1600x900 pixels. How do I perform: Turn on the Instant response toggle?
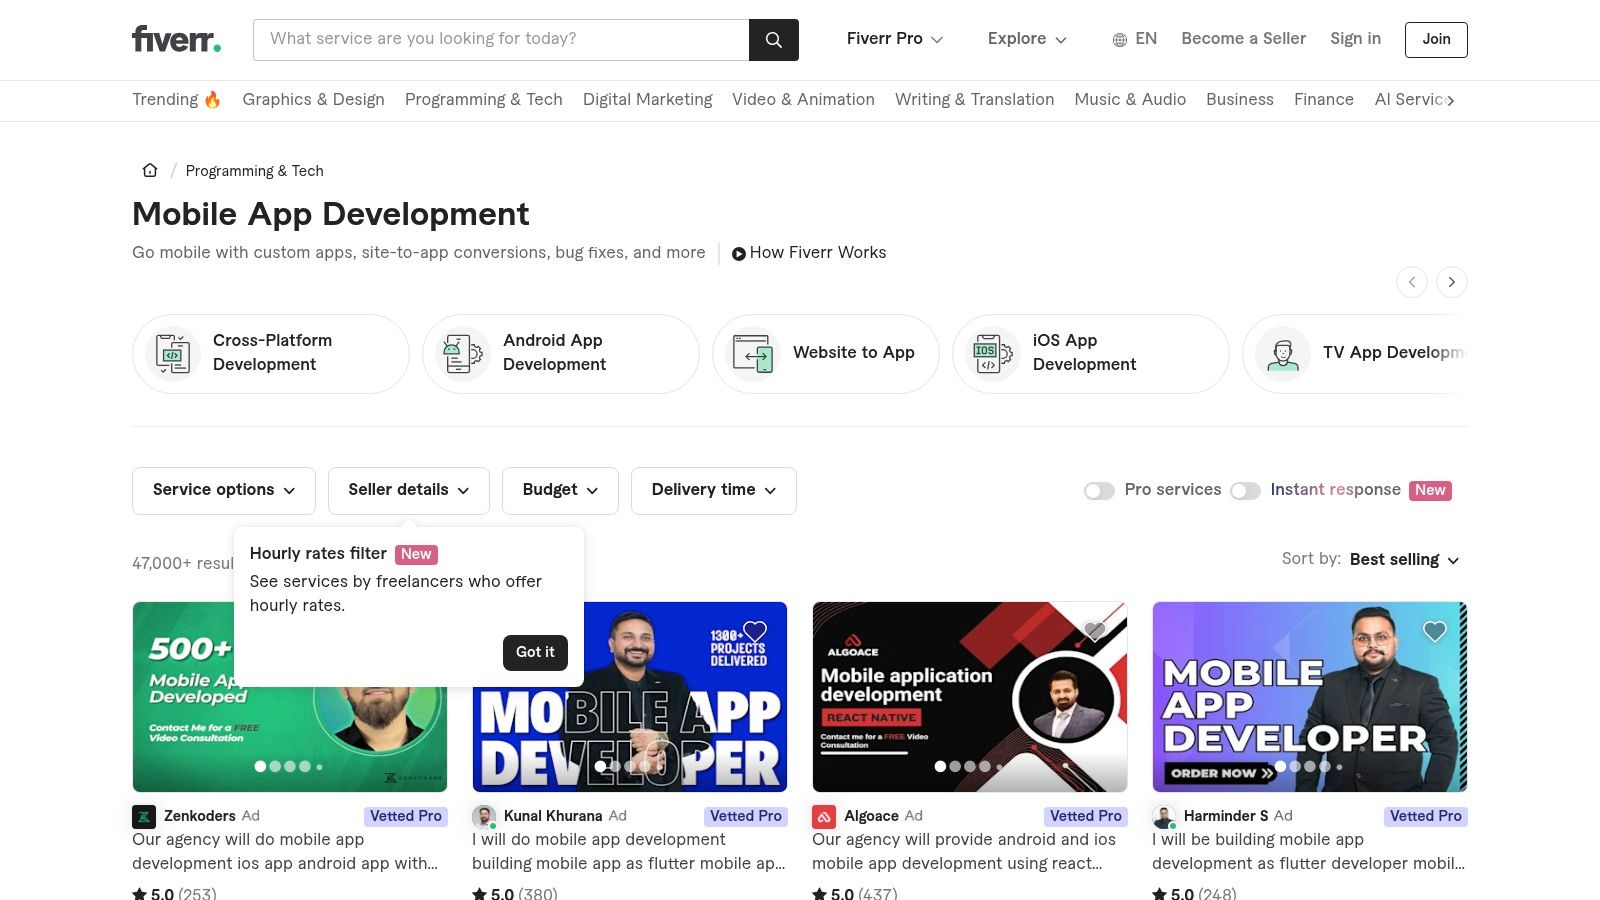pyautogui.click(x=1246, y=490)
